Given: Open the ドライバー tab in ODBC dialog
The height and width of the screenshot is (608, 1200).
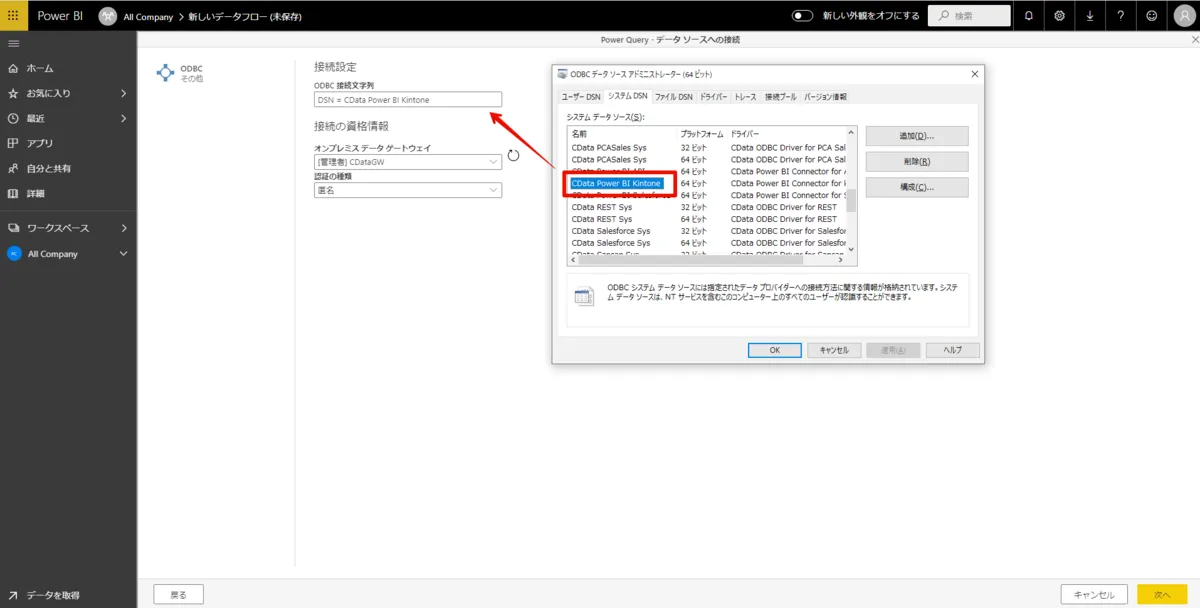Looking at the screenshot, I should (712, 96).
